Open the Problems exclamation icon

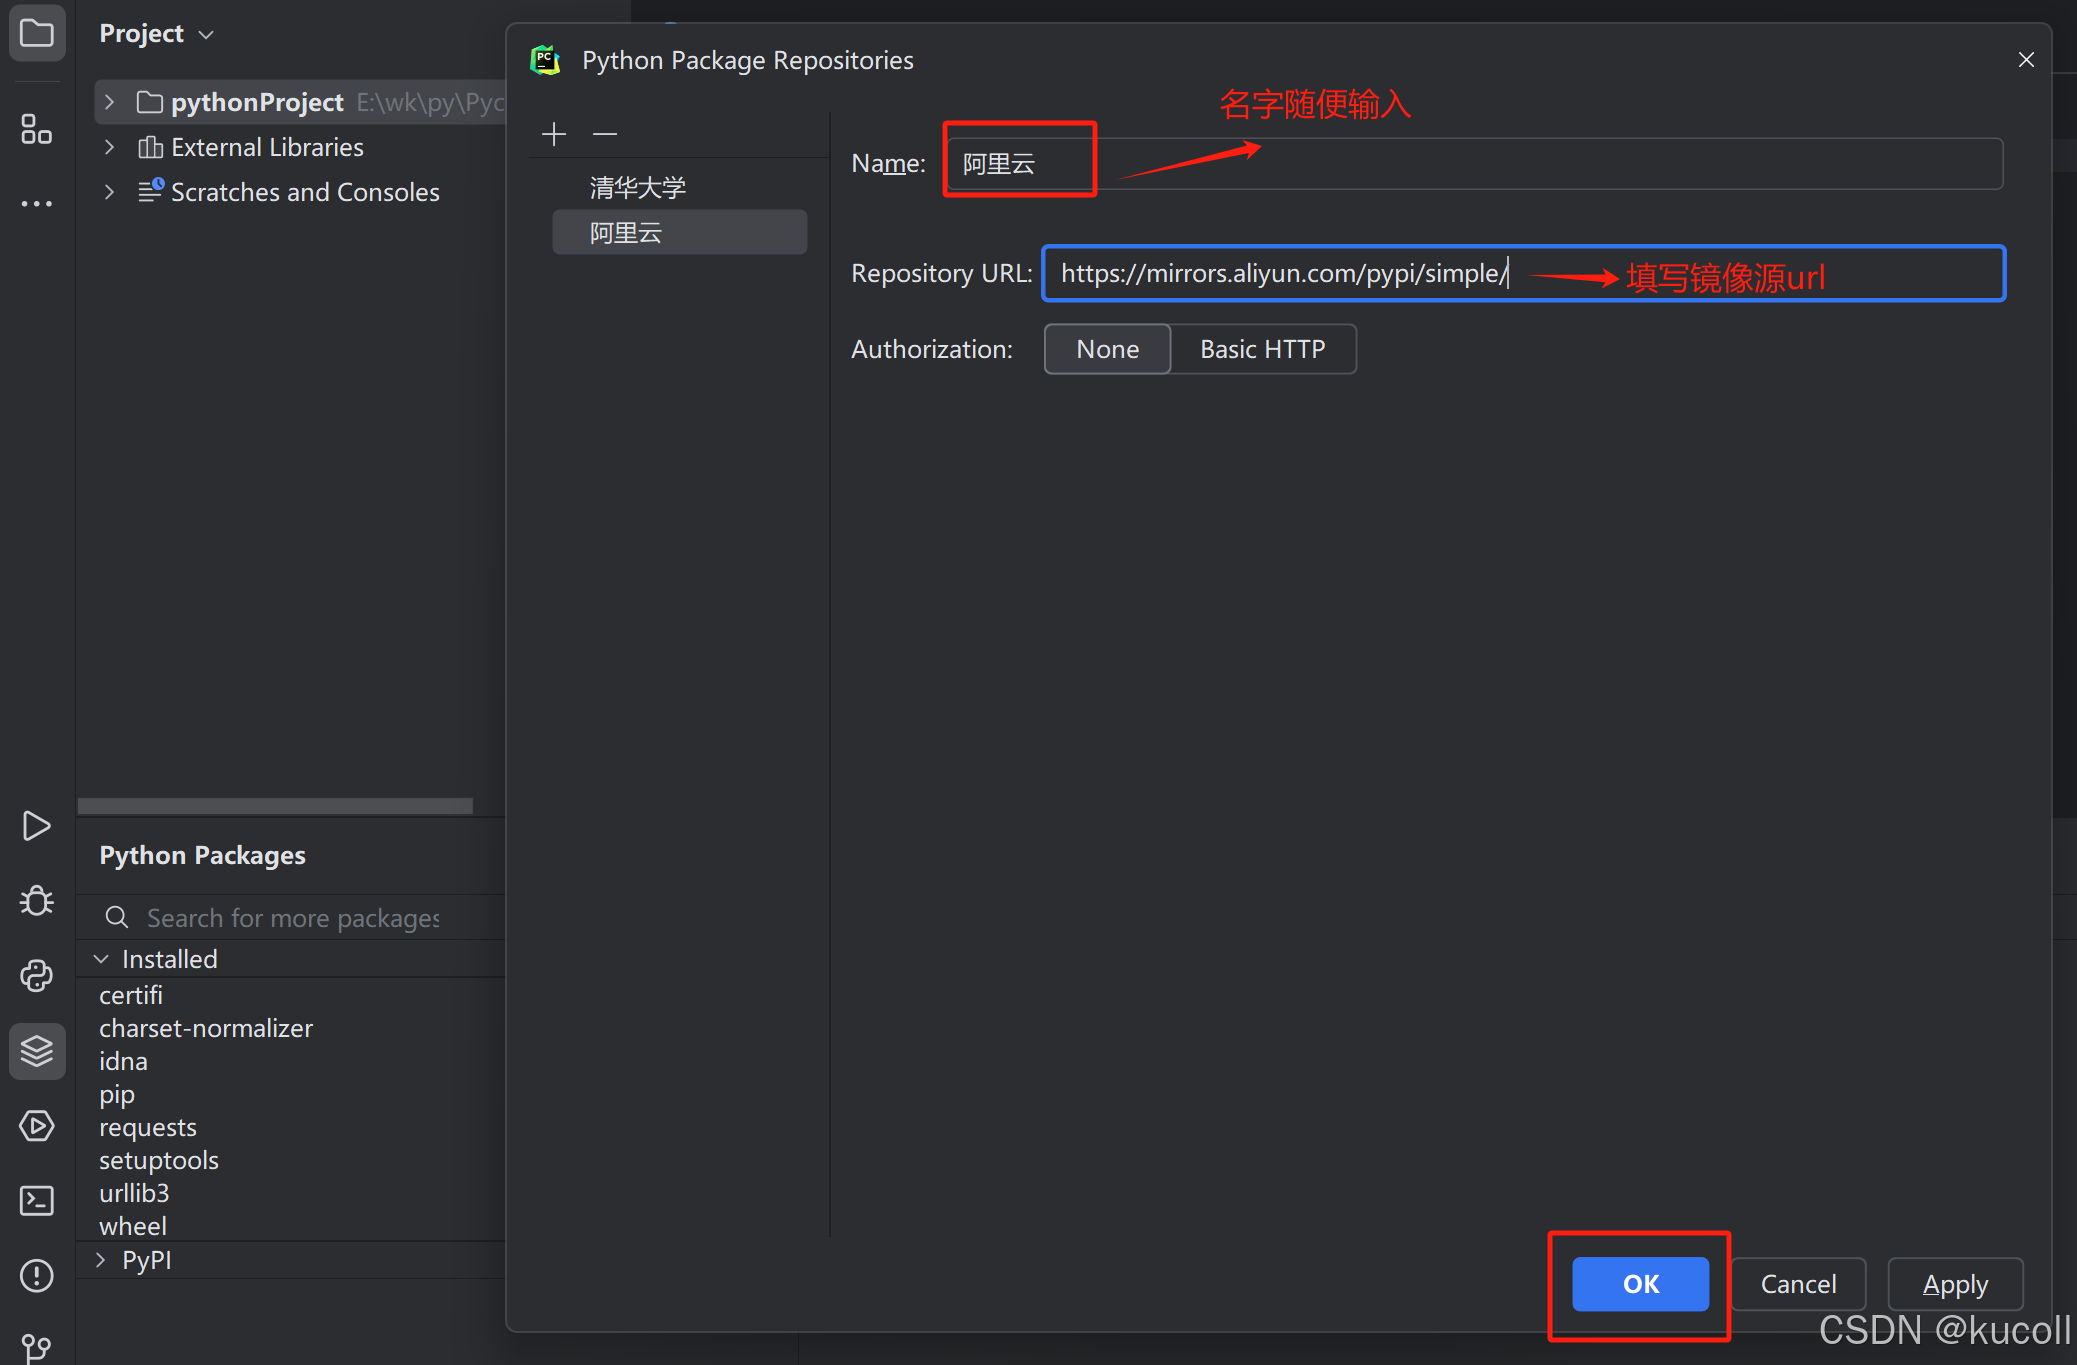coord(37,1275)
